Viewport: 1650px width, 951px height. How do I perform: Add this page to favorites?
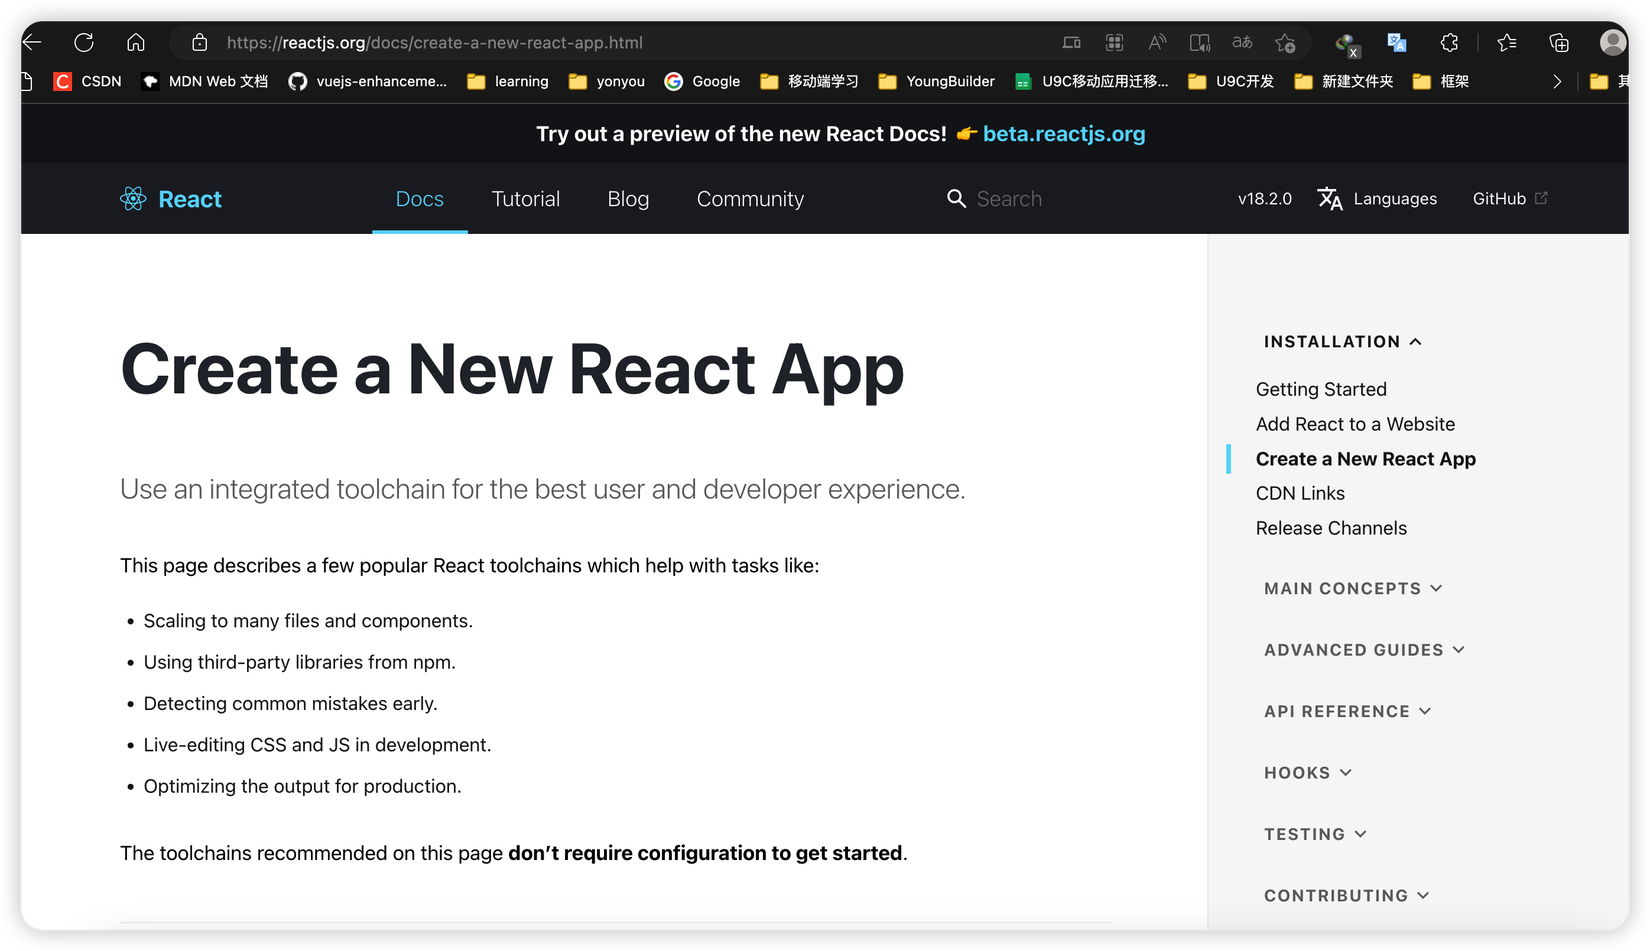(1285, 42)
